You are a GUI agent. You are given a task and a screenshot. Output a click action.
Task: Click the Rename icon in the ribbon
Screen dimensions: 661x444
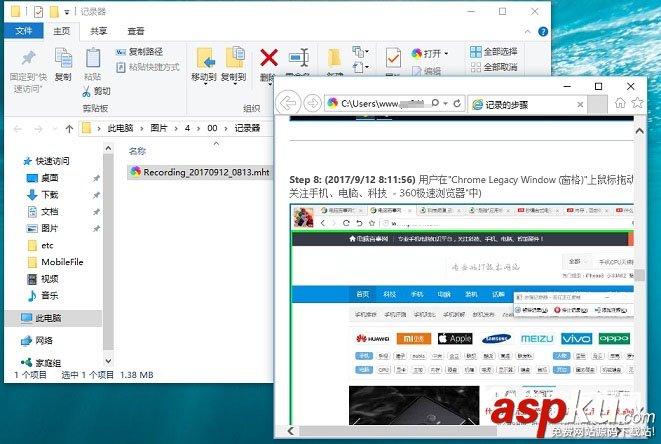coord(299,57)
